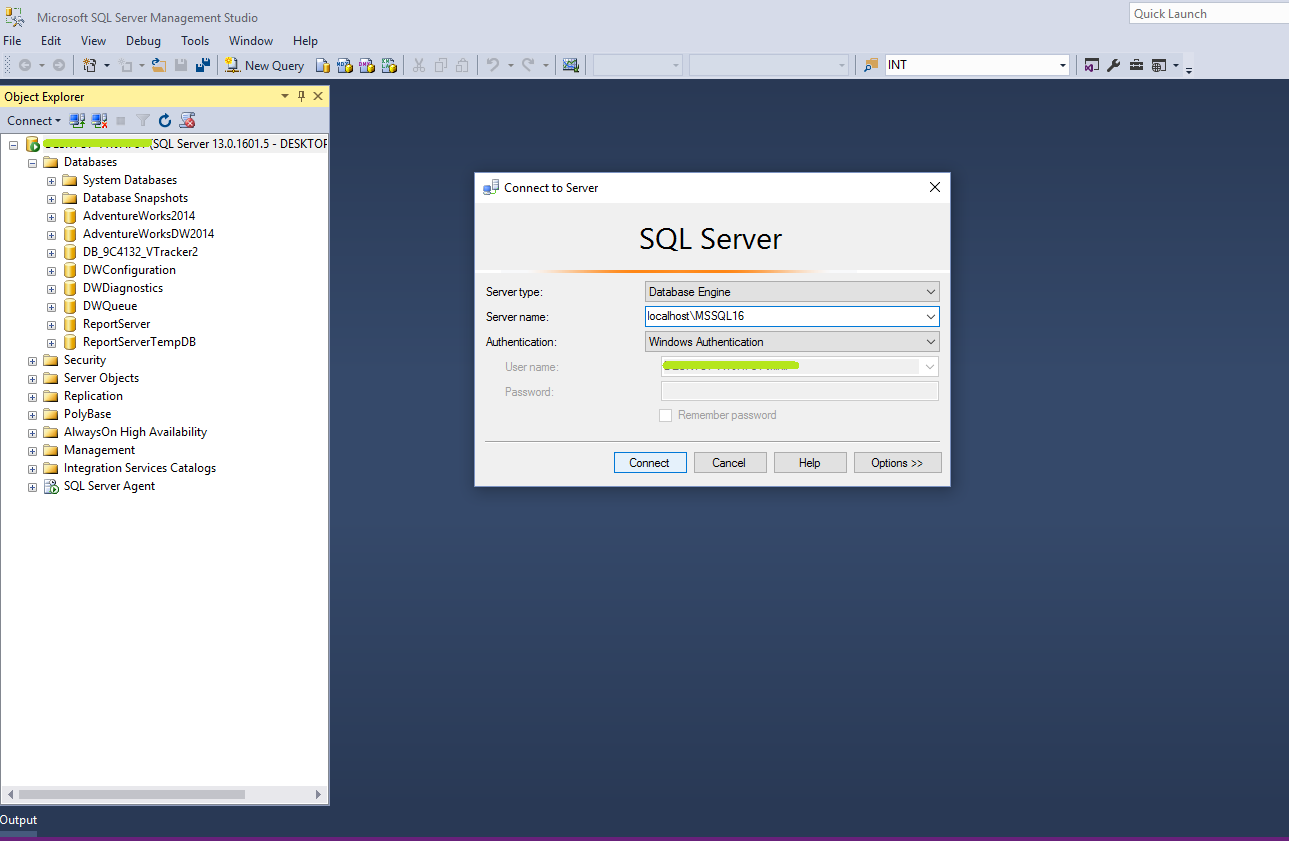Select the DB_9C4132_VTracker2 database
The height and width of the screenshot is (841, 1289).
click(x=140, y=252)
